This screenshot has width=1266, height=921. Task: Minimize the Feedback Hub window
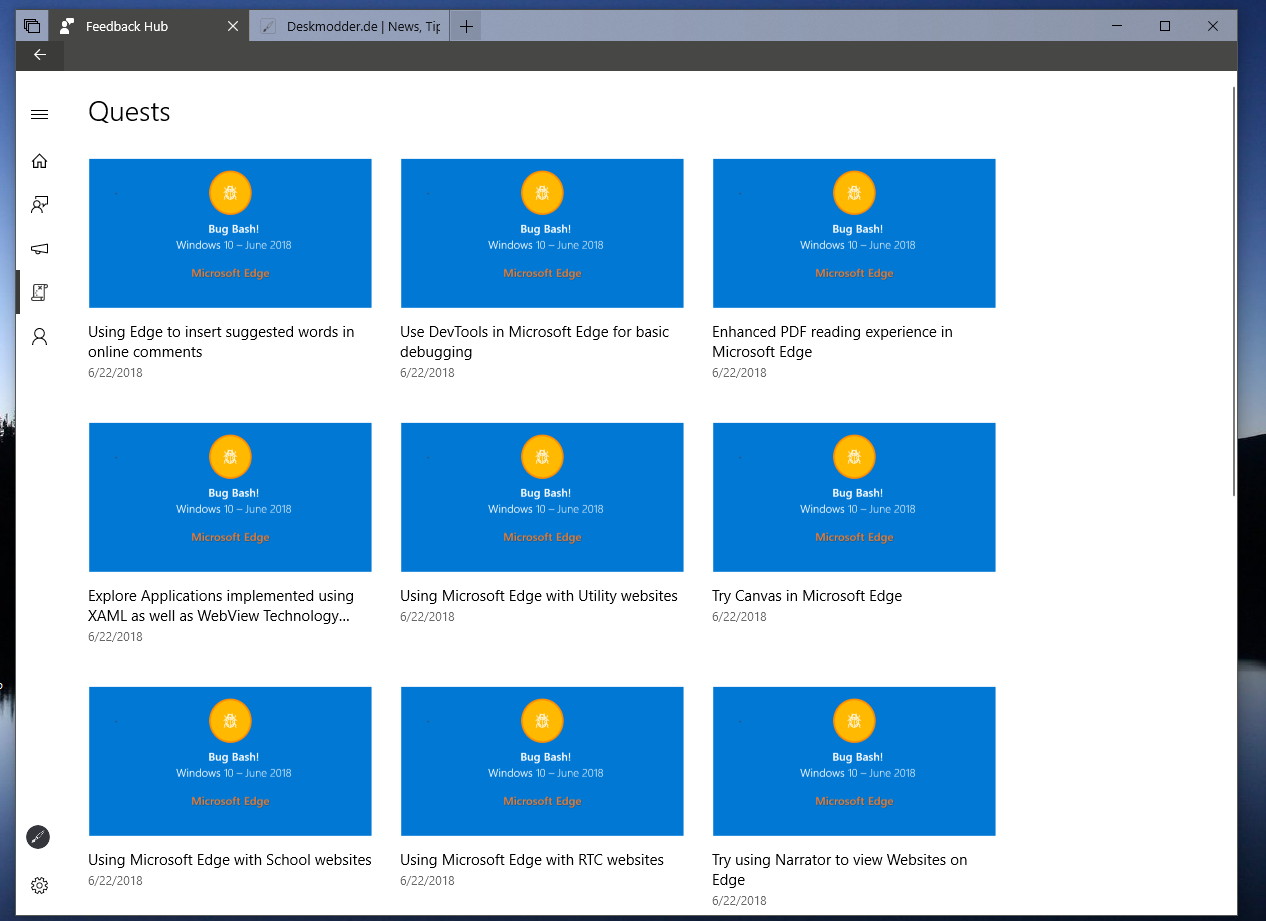pos(1117,26)
